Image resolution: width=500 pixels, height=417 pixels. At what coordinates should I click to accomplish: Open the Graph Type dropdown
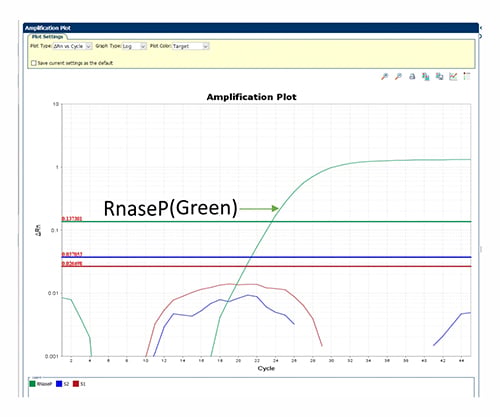click(134, 46)
